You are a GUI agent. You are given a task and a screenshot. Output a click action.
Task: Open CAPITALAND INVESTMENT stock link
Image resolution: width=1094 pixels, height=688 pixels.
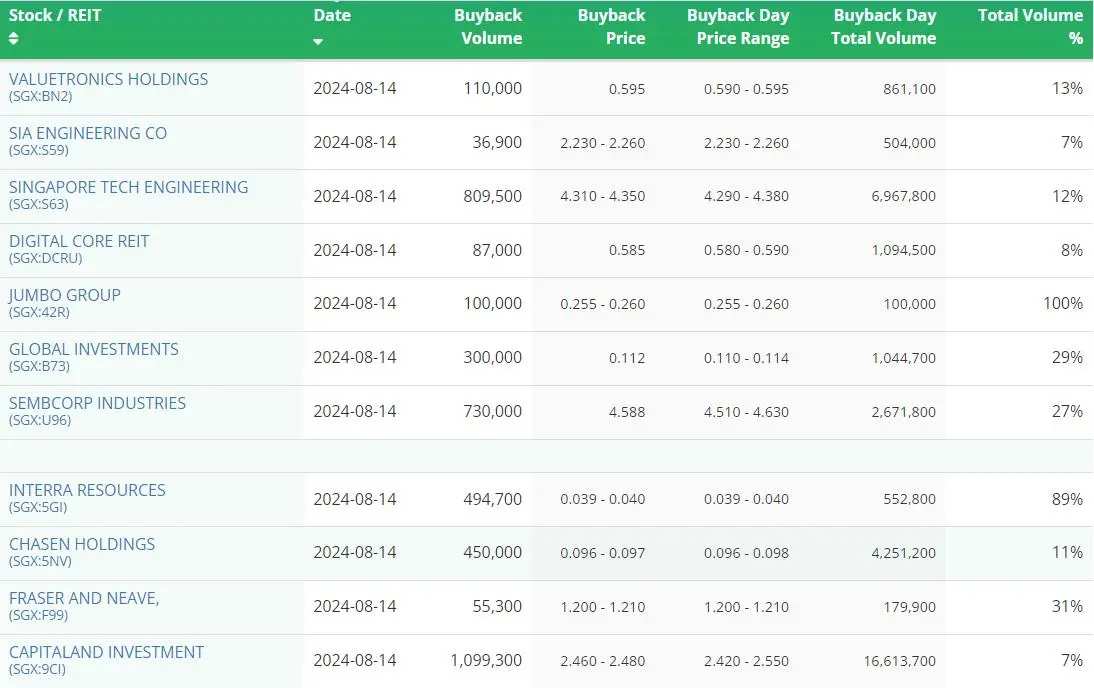click(x=106, y=652)
